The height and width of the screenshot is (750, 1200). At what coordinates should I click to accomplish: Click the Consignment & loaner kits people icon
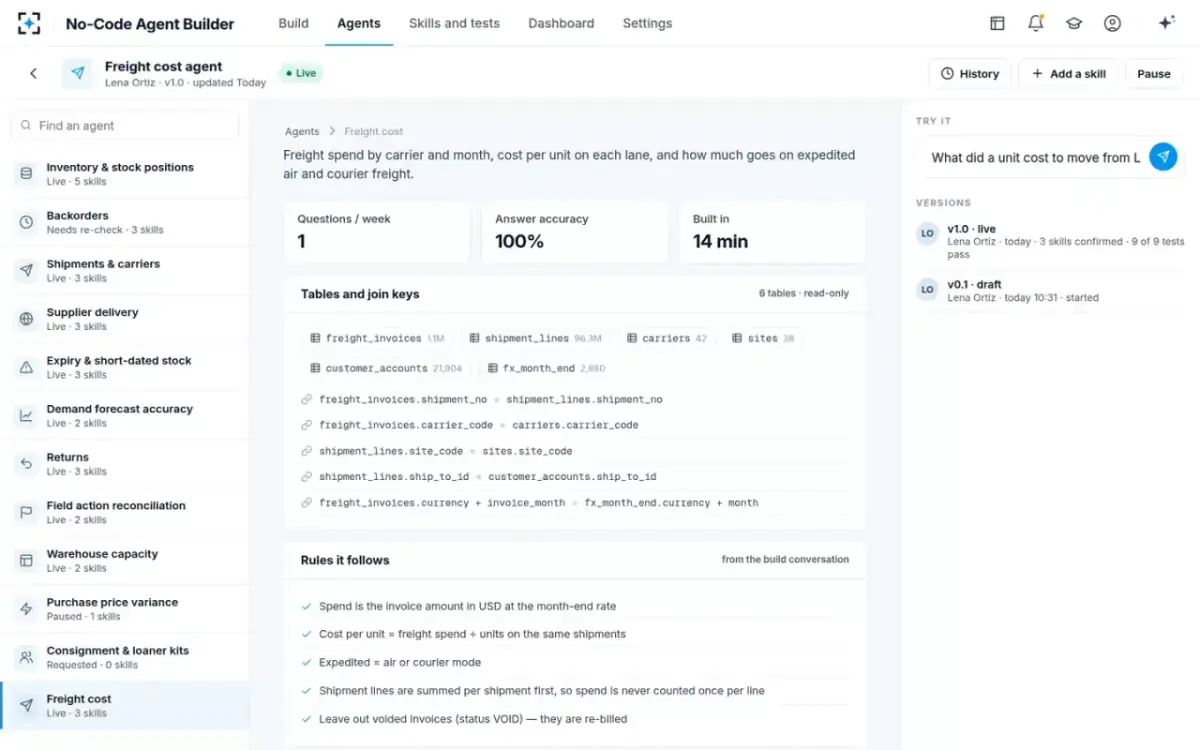(x=26, y=657)
